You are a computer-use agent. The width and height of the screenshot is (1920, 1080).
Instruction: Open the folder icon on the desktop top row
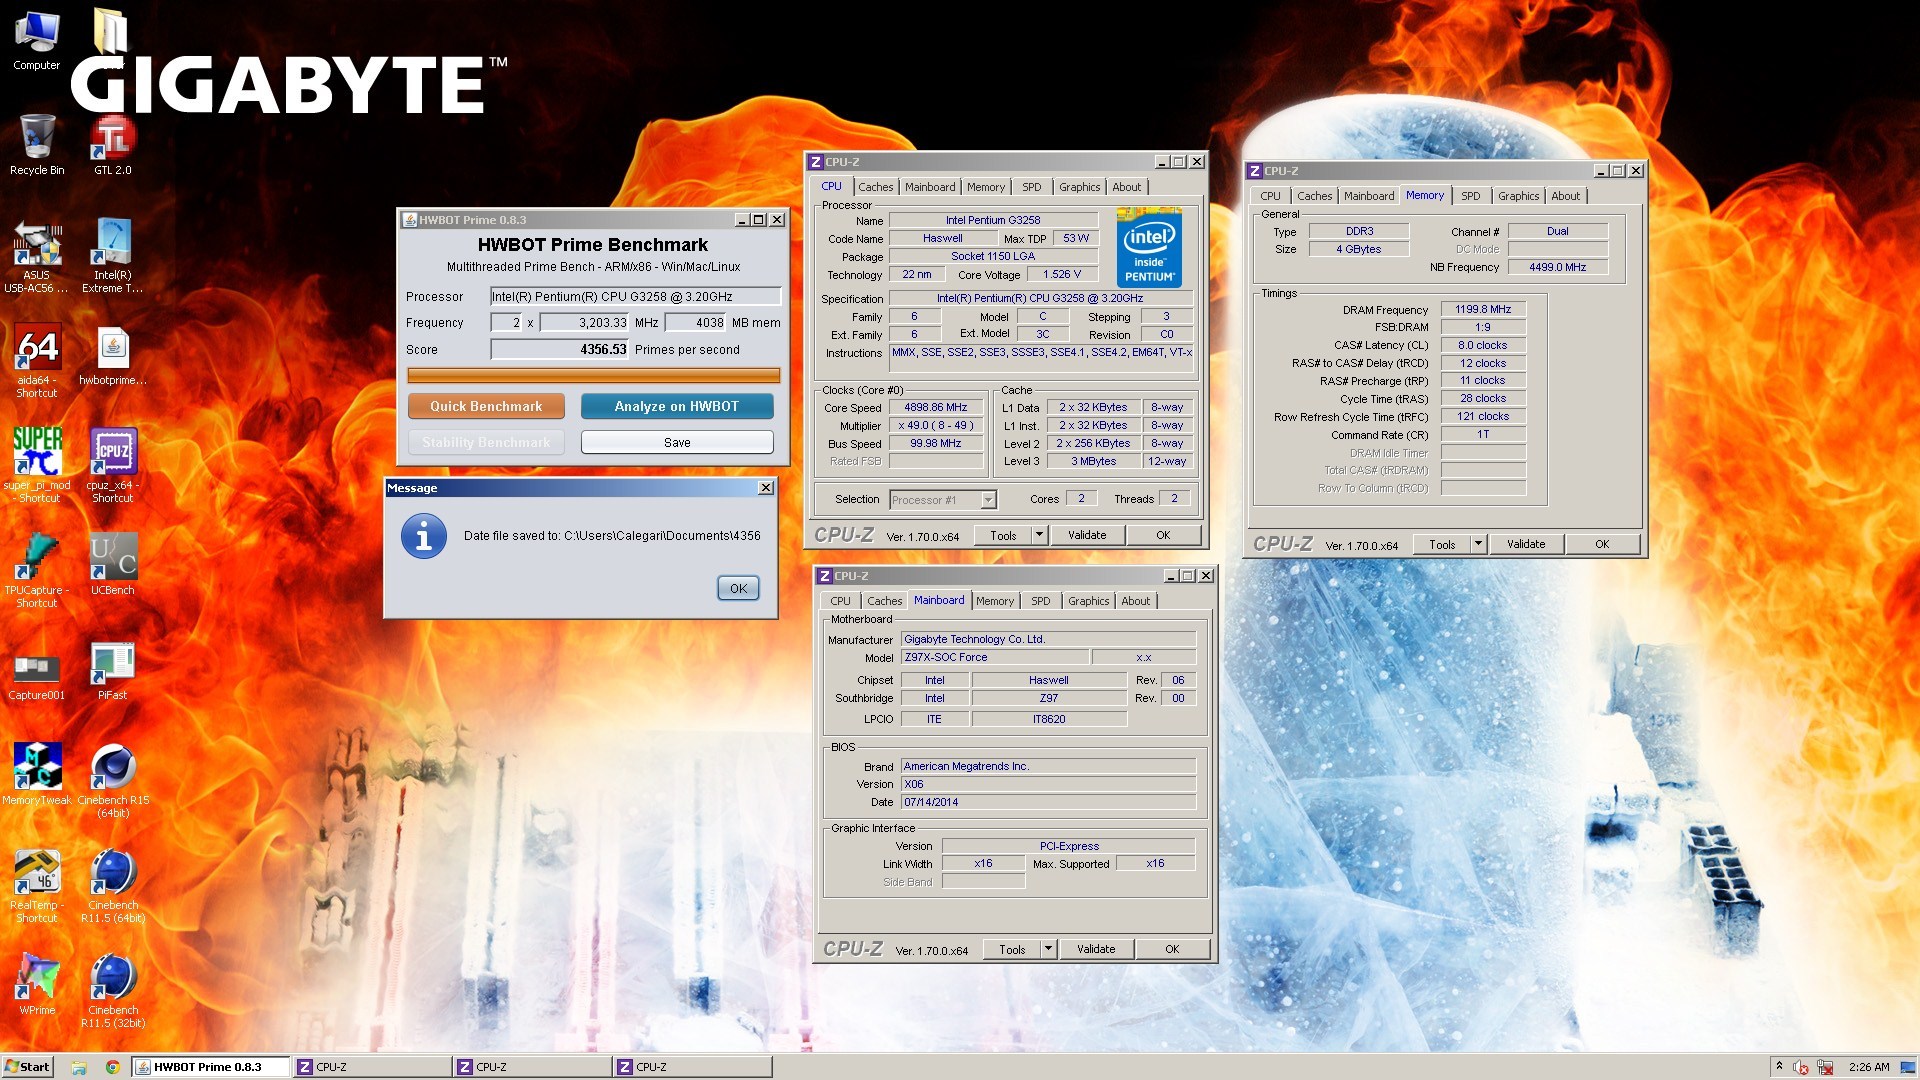point(111,32)
